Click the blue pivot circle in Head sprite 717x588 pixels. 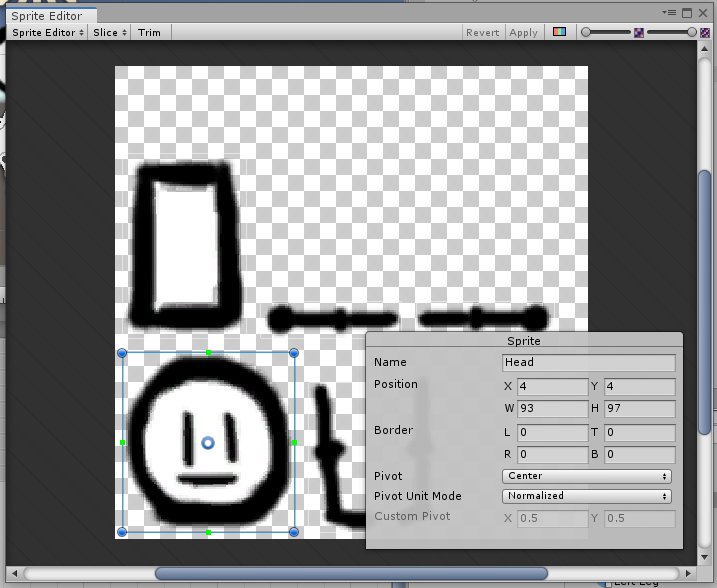[x=208, y=443]
